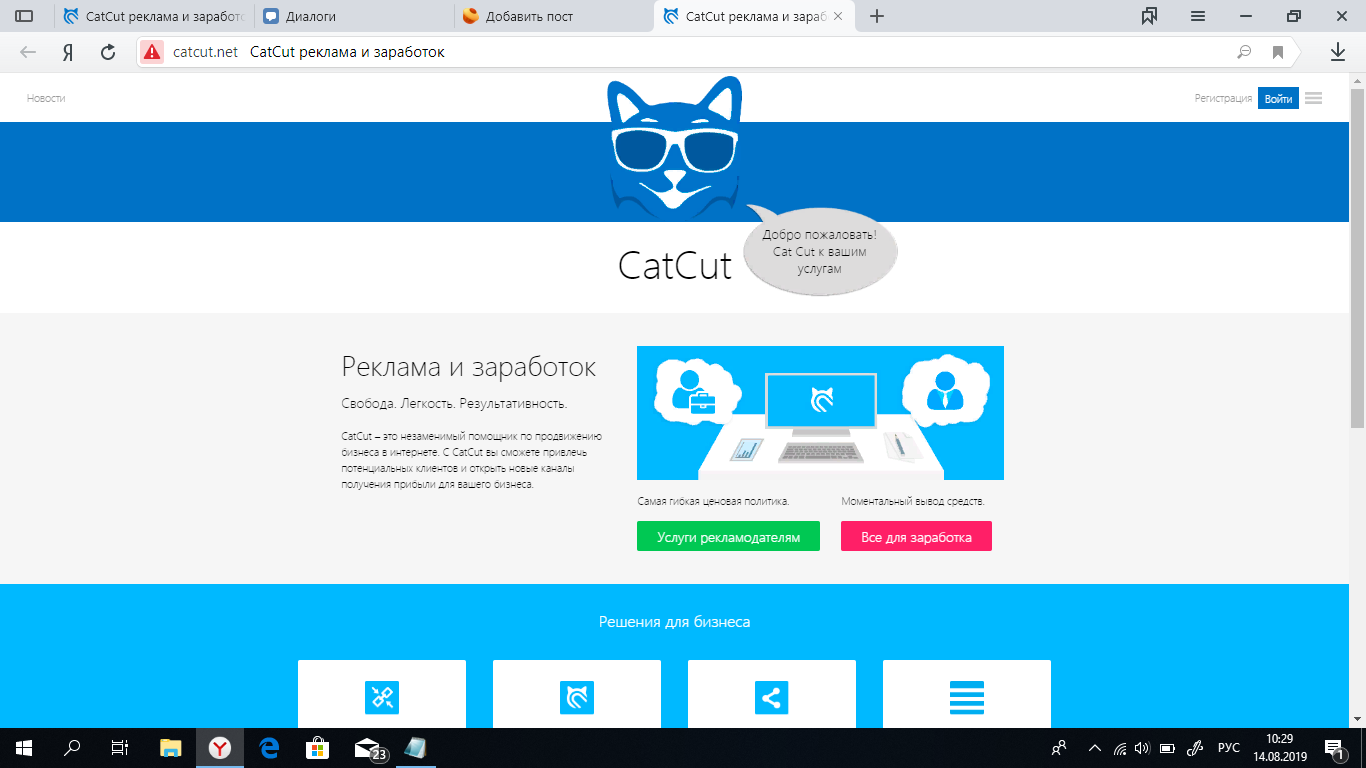This screenshot has height=768, width=1366.
Task: Open the notification center icon
Action: click(1334, 748)
